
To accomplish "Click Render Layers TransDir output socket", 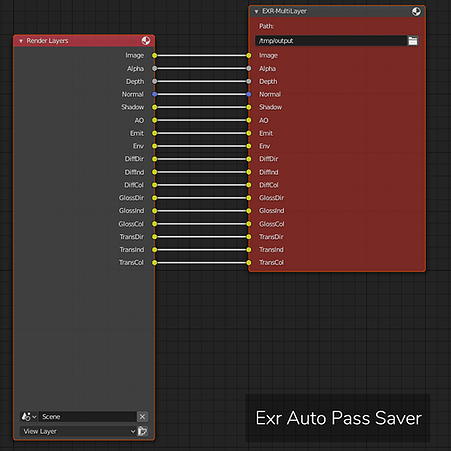I will coord(154,237).
